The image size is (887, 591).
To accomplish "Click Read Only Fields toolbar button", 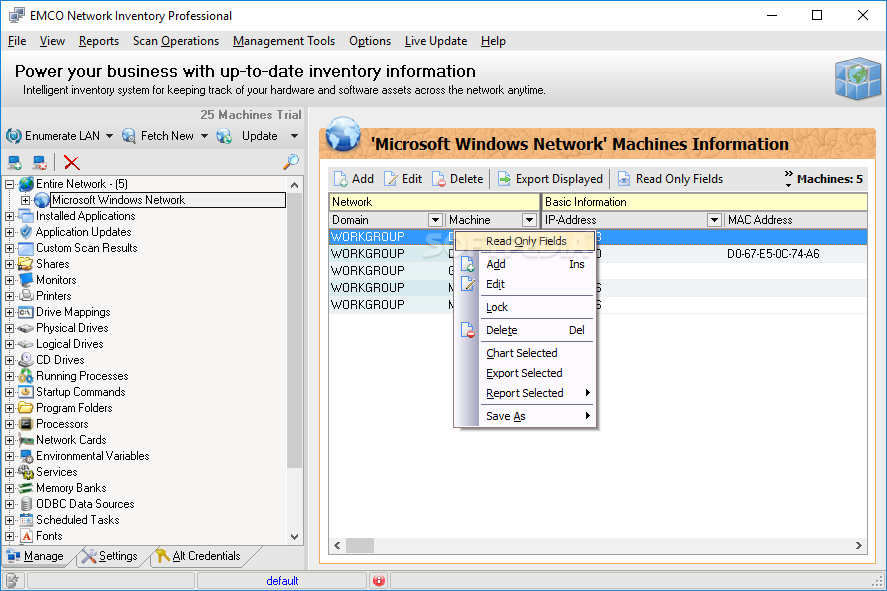I will point(670,179).
